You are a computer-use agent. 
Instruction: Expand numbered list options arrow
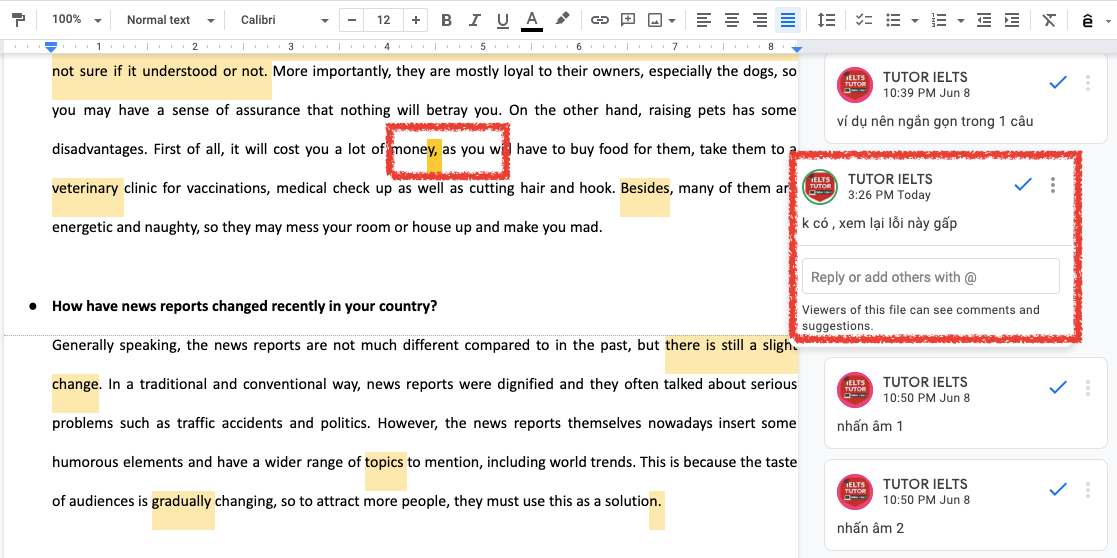961,21
